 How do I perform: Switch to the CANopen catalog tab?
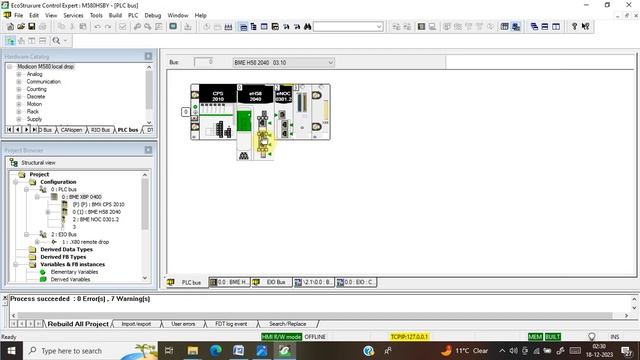[71, 130]
